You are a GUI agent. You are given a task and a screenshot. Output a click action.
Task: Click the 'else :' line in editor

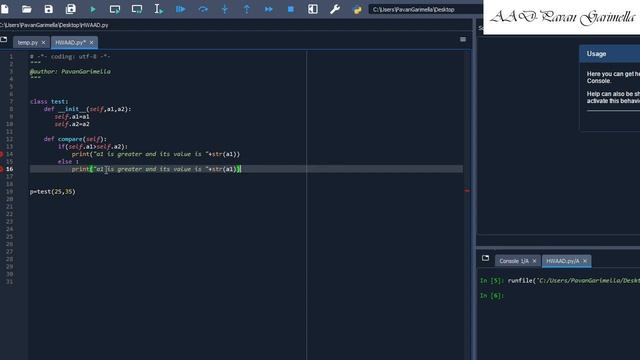click(68, 162)
